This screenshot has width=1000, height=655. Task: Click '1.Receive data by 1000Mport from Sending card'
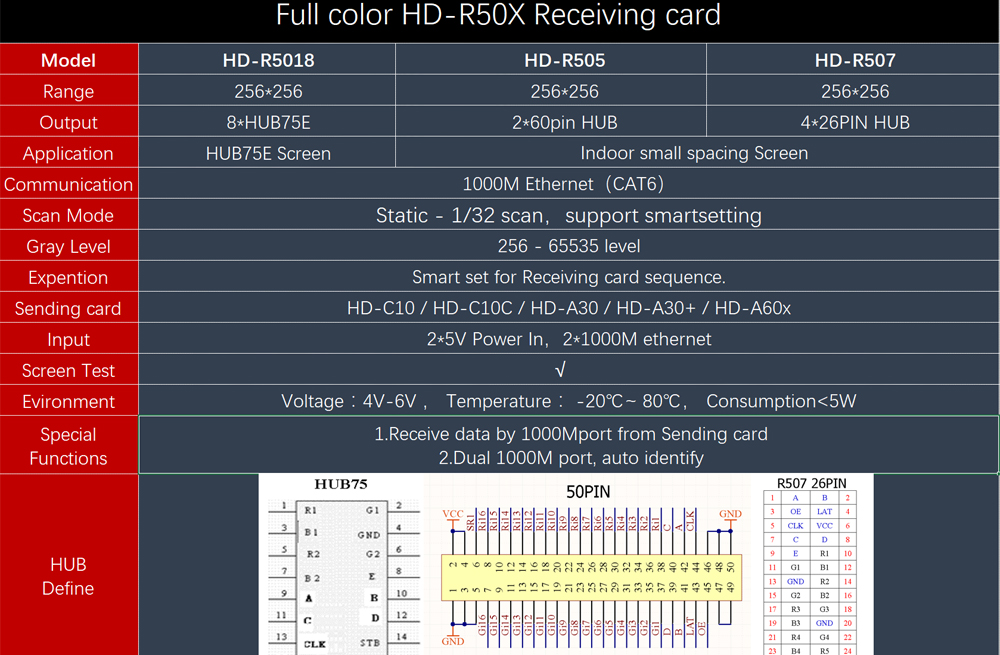(x=571, y=434)
